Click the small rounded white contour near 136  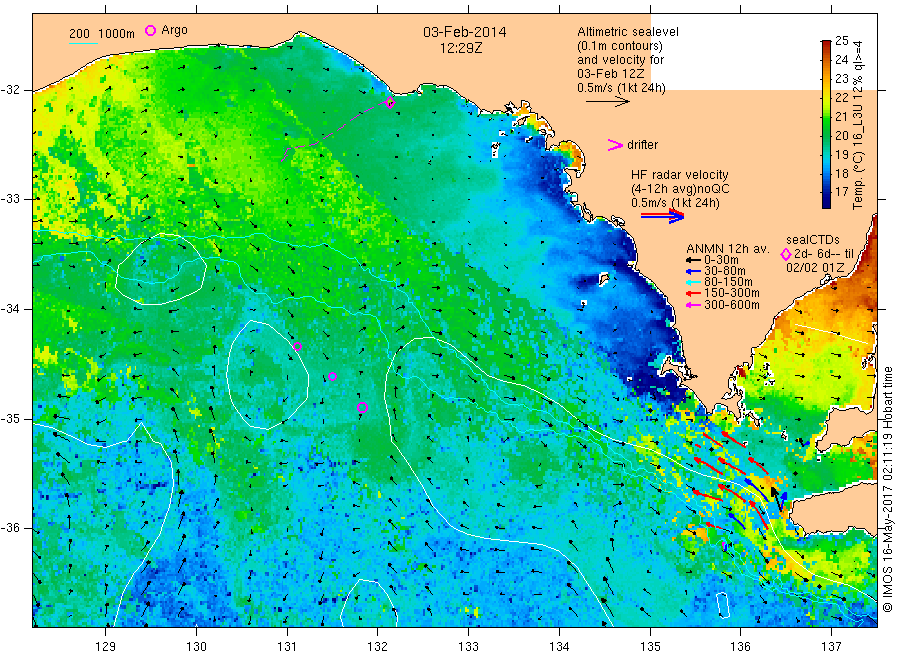pos(723,605)
